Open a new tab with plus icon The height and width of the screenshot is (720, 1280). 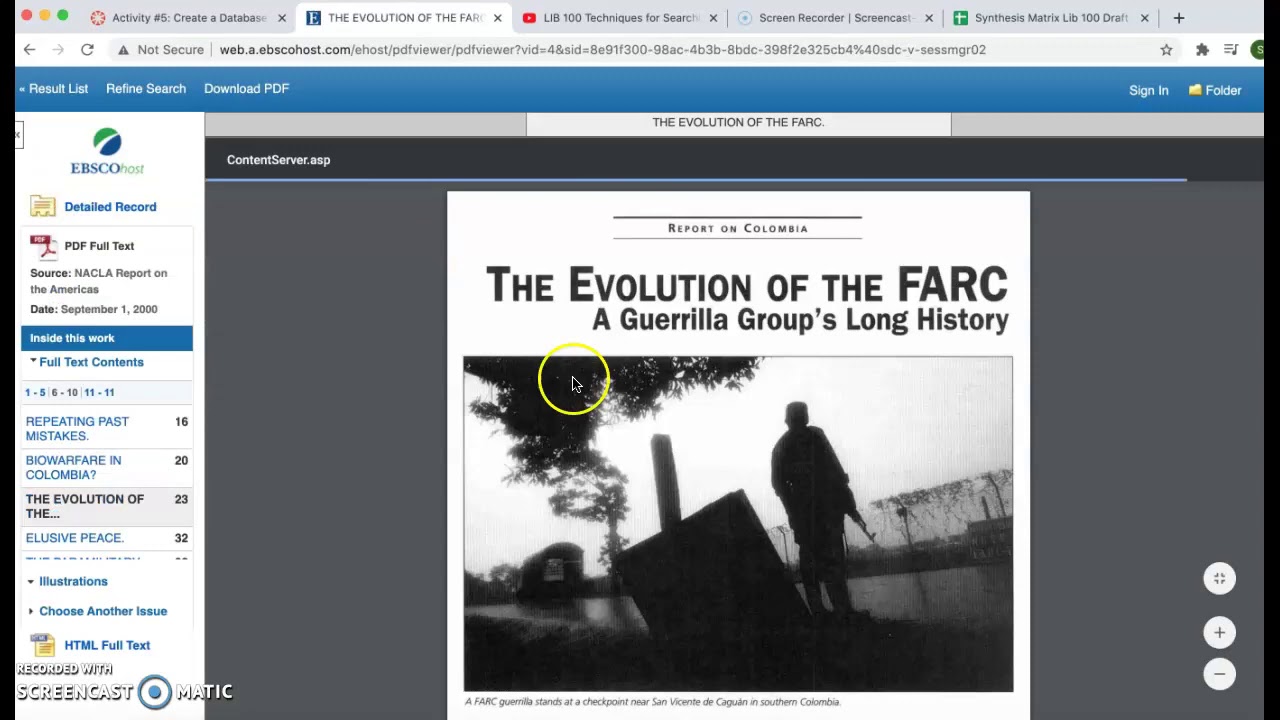[1179, 18]
